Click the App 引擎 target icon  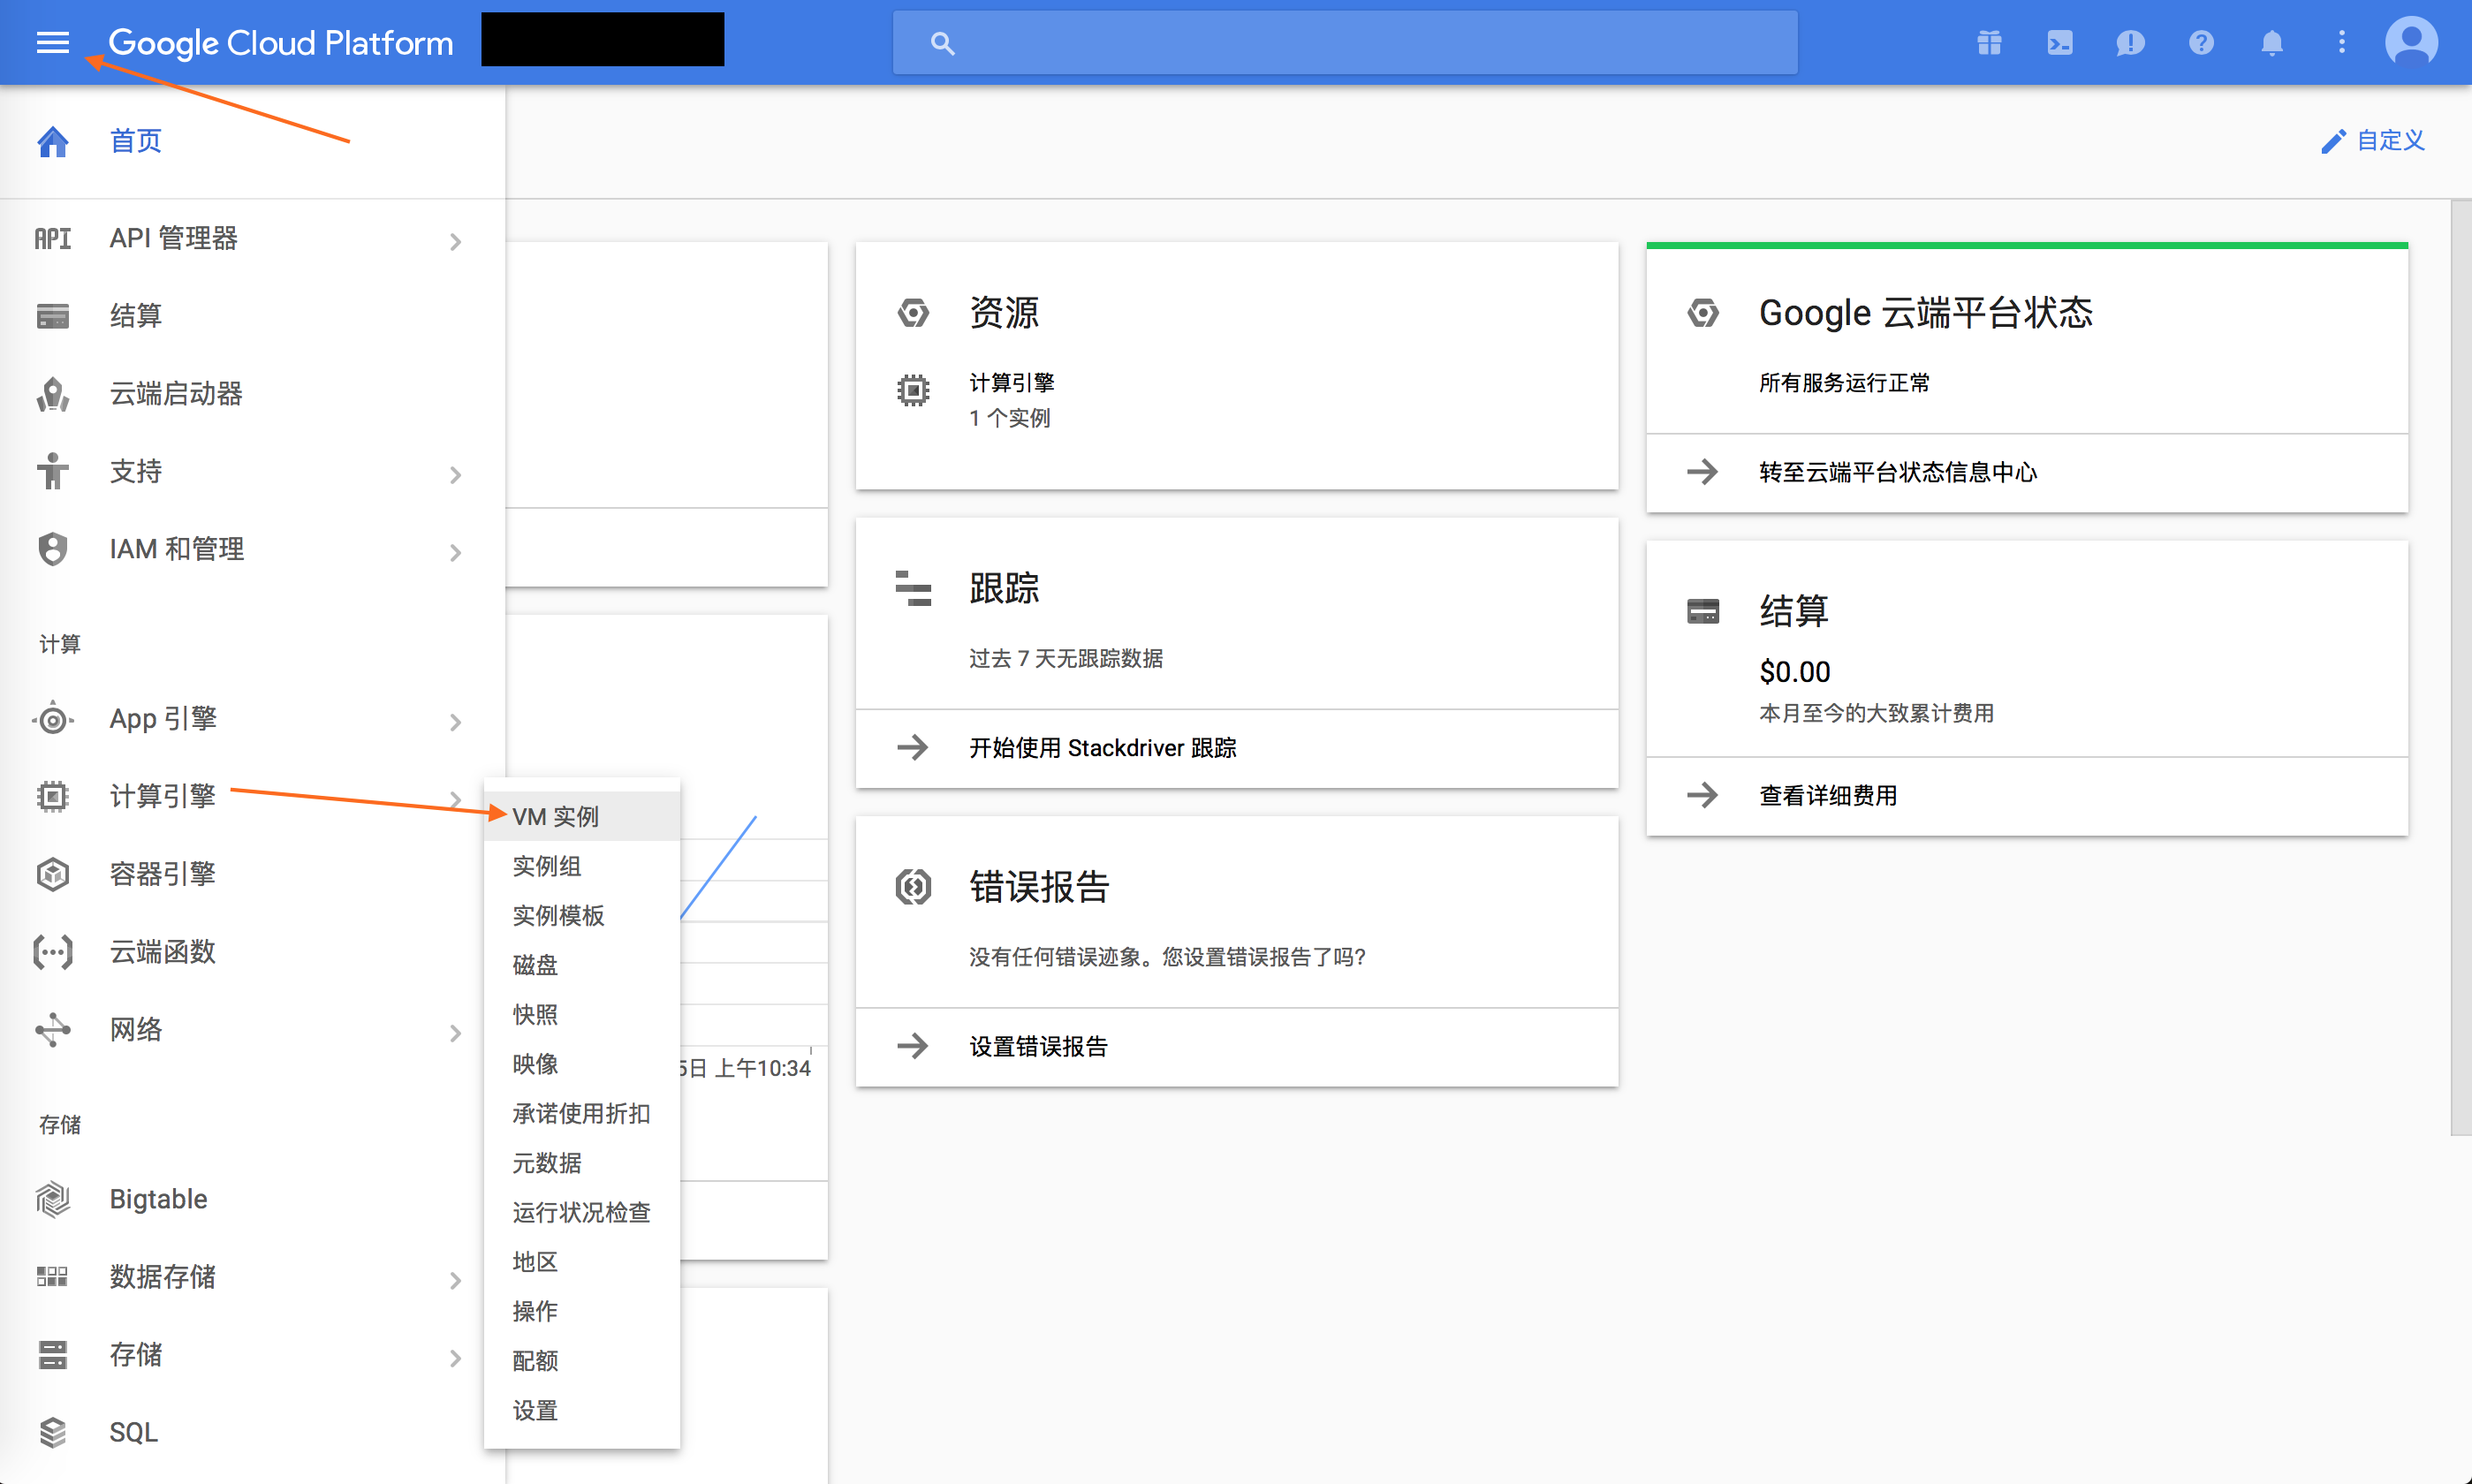point(53,719)
